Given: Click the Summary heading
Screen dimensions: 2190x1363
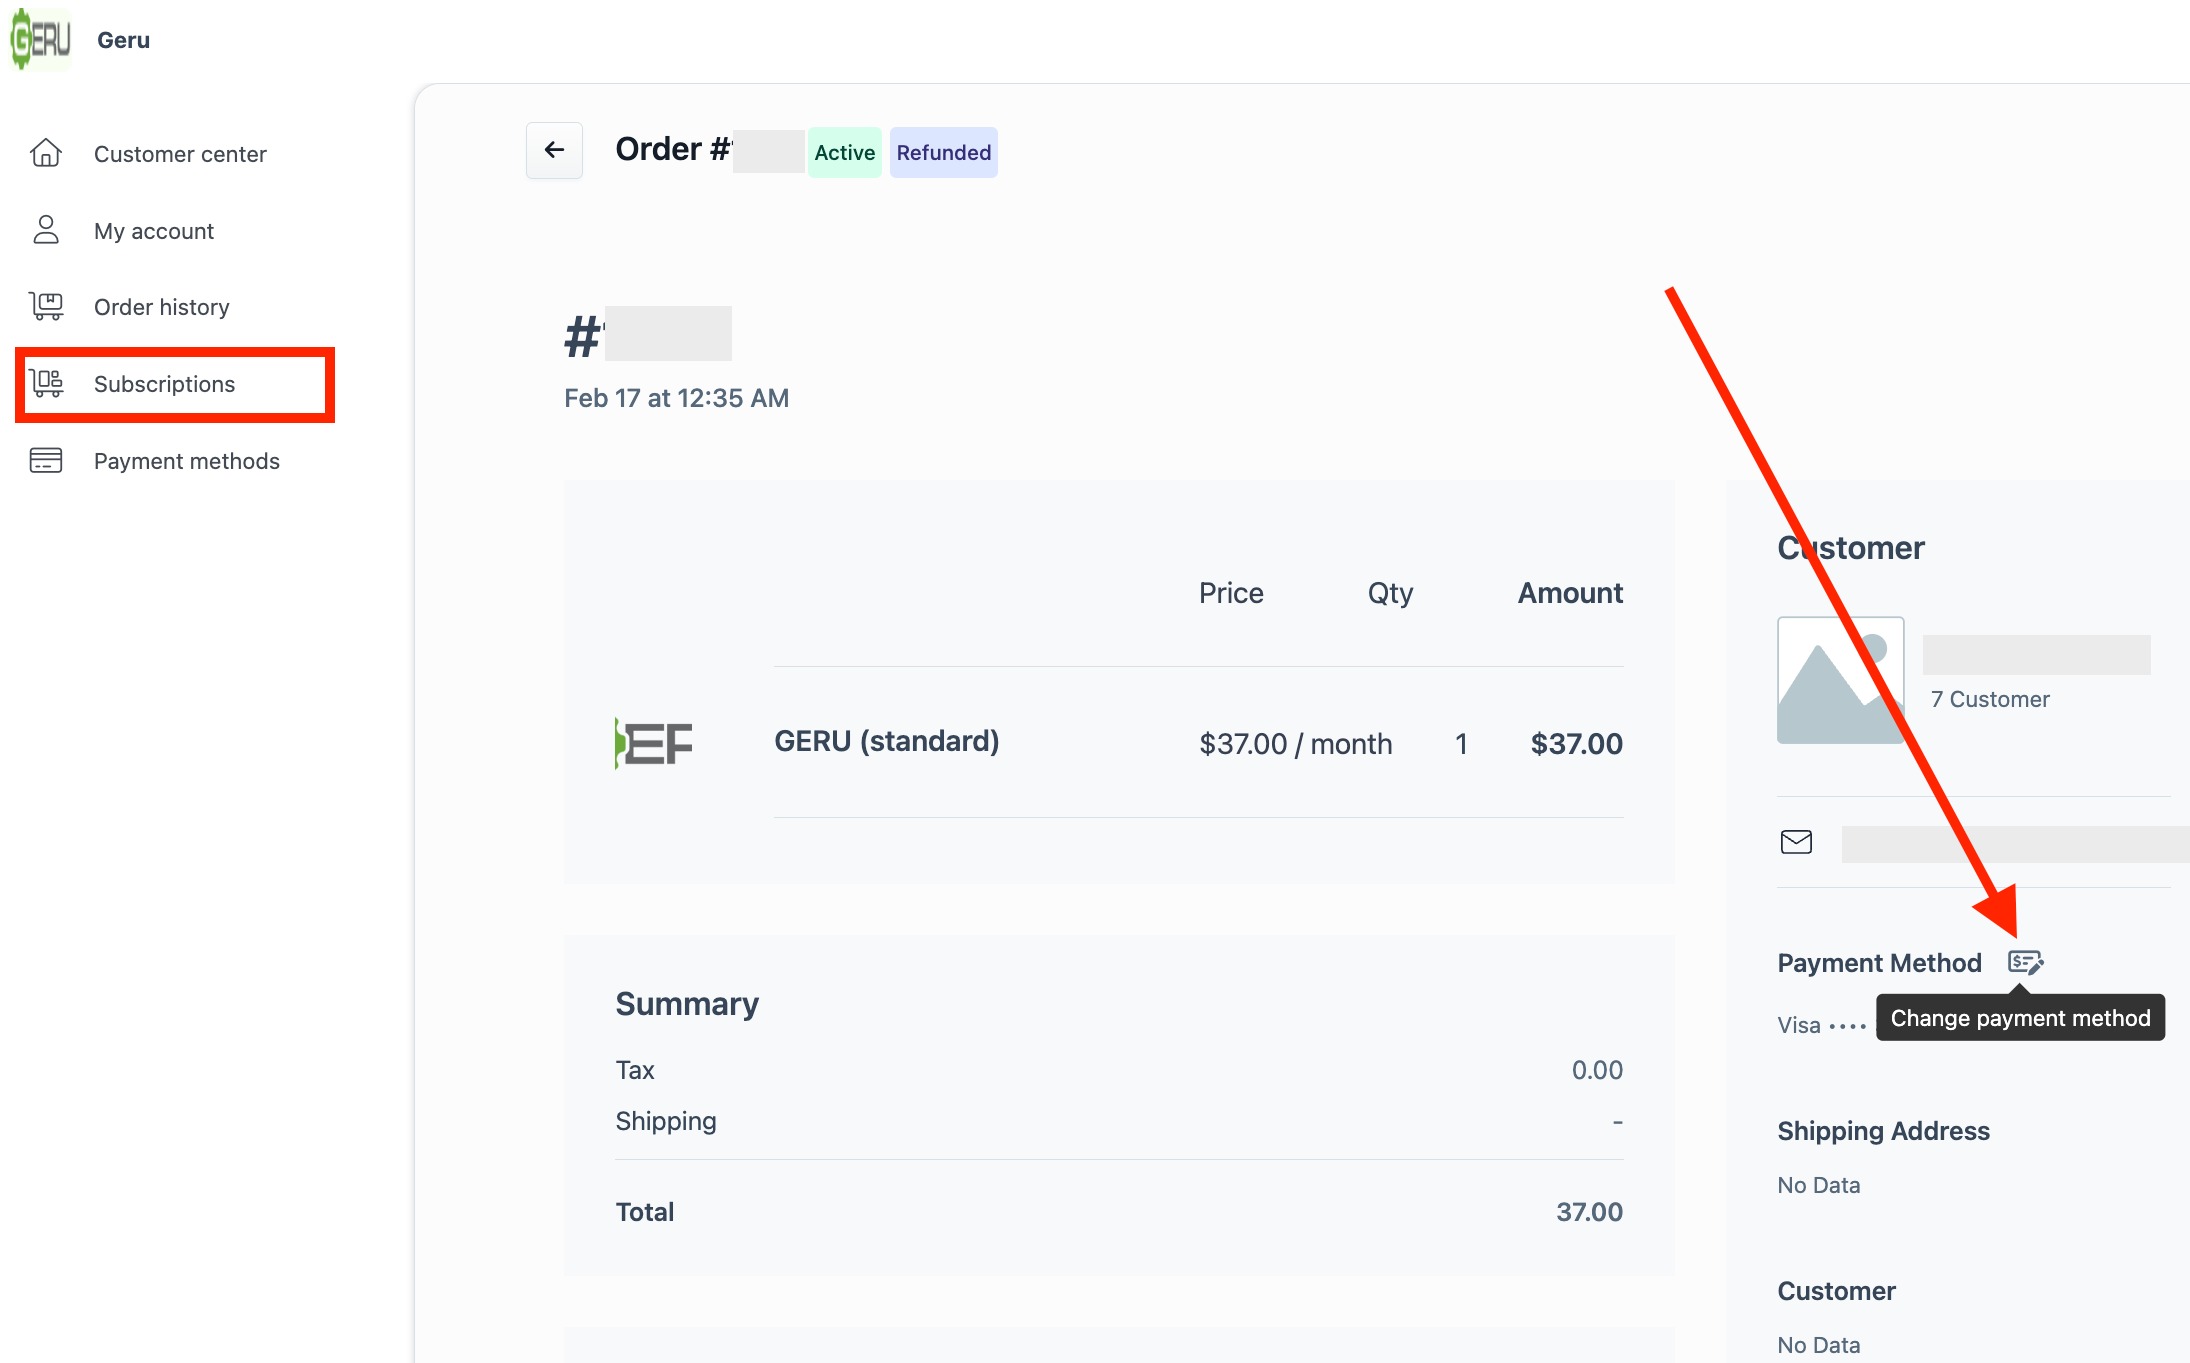Looking at the screenshot, I should [x=687, y=1004].
